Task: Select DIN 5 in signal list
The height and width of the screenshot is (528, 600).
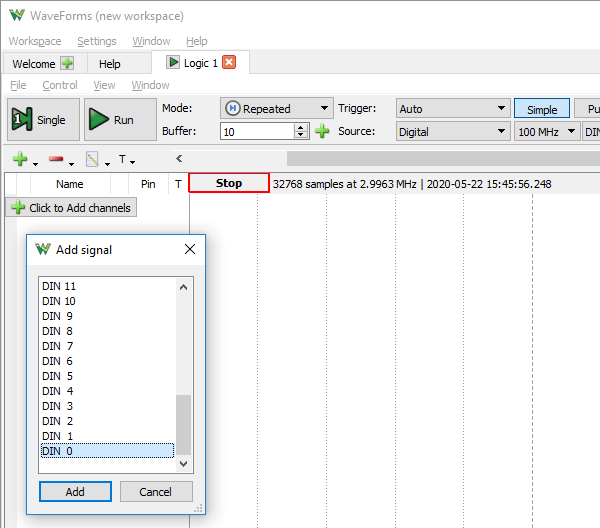Action: pos(108,376)
